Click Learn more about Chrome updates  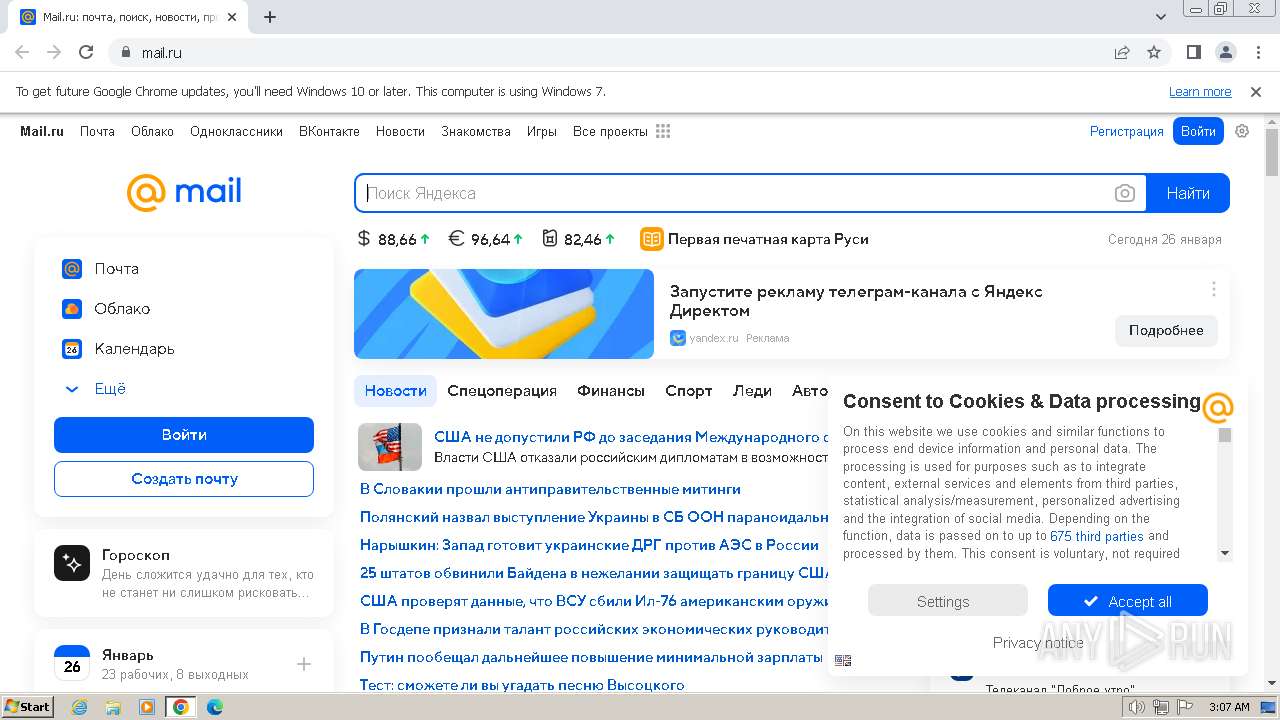[x=1200, y=91]
